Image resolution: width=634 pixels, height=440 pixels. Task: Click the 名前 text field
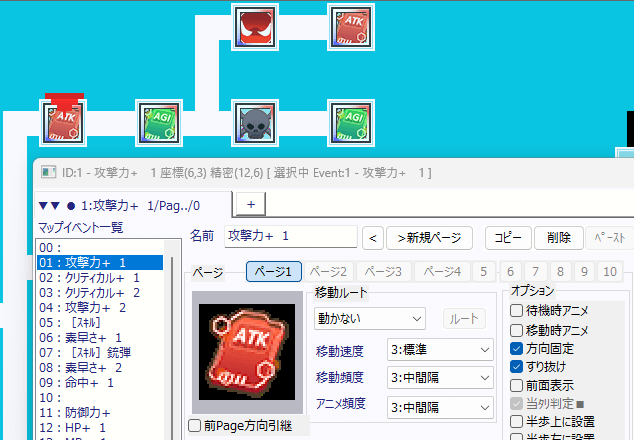290,237
